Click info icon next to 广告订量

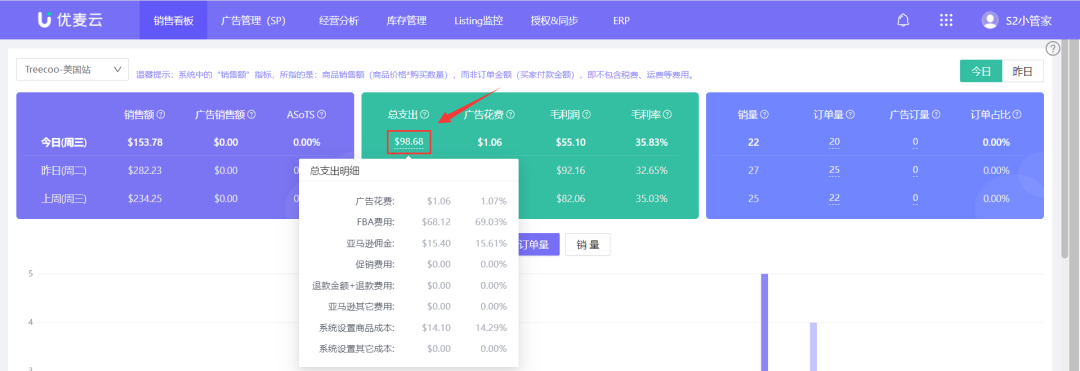click(936, 115)
